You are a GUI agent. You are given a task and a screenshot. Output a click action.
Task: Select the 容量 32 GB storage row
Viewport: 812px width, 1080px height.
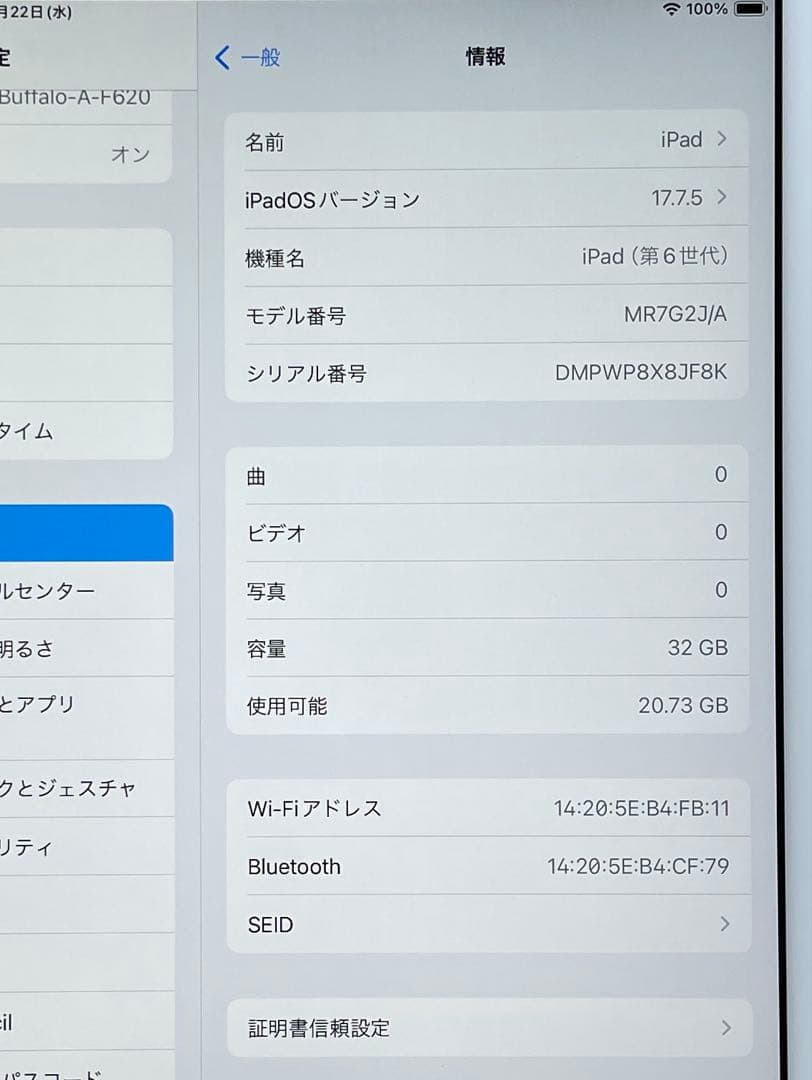(485, 648)
